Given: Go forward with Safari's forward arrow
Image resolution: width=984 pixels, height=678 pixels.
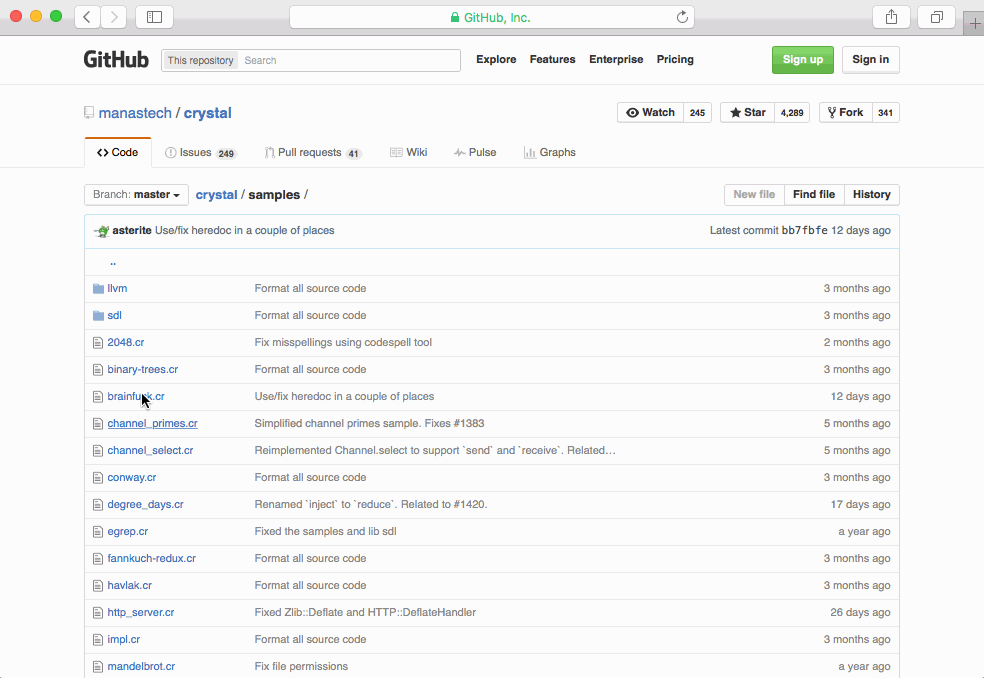Looking at the screenshot, I should click(x=114, y=17).
